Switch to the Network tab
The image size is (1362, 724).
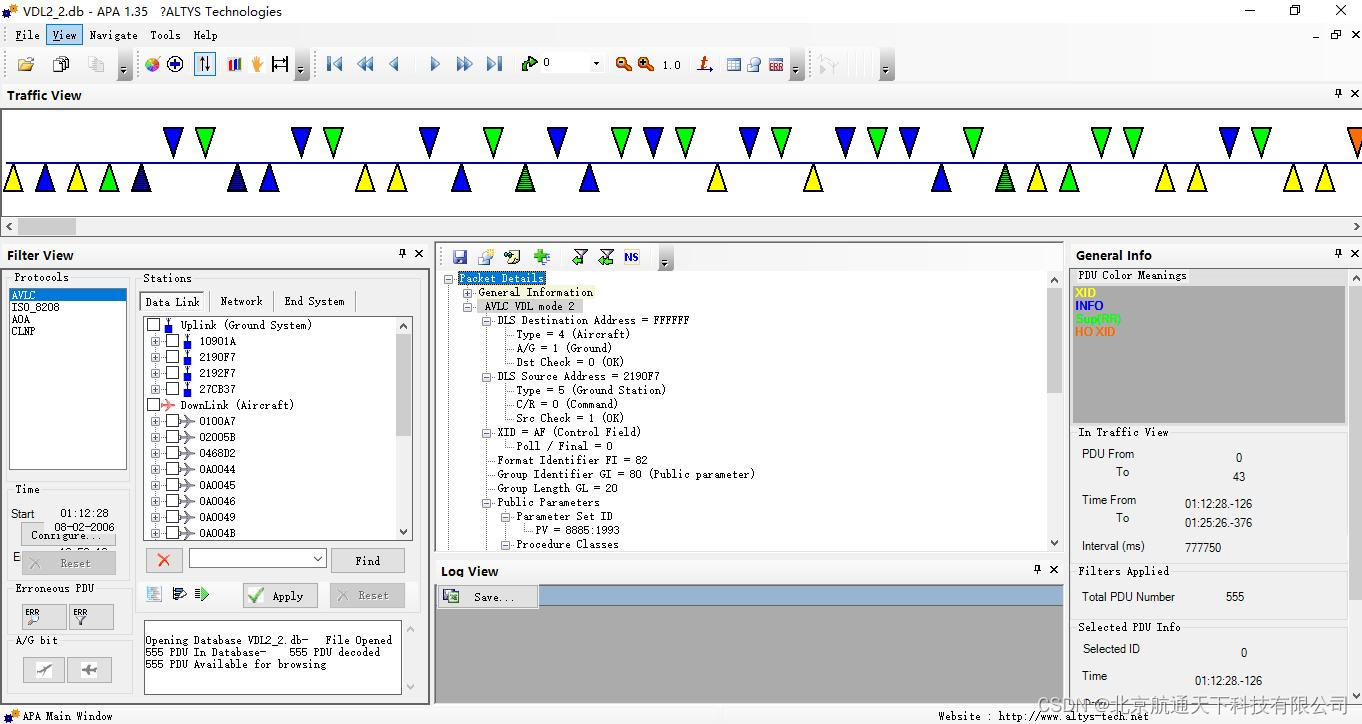[x=241, y=301]
